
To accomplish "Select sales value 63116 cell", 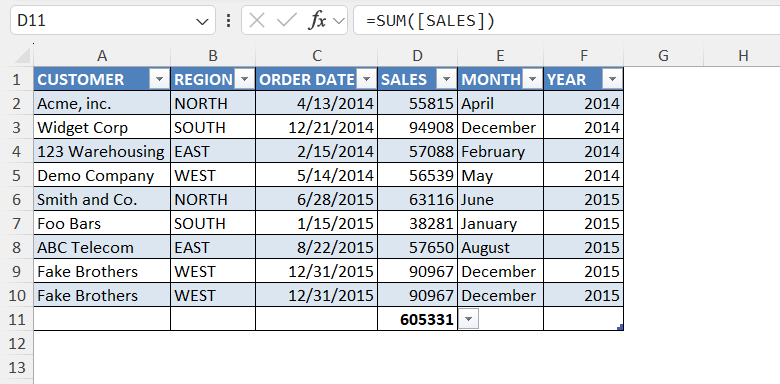I will (418, 199).
